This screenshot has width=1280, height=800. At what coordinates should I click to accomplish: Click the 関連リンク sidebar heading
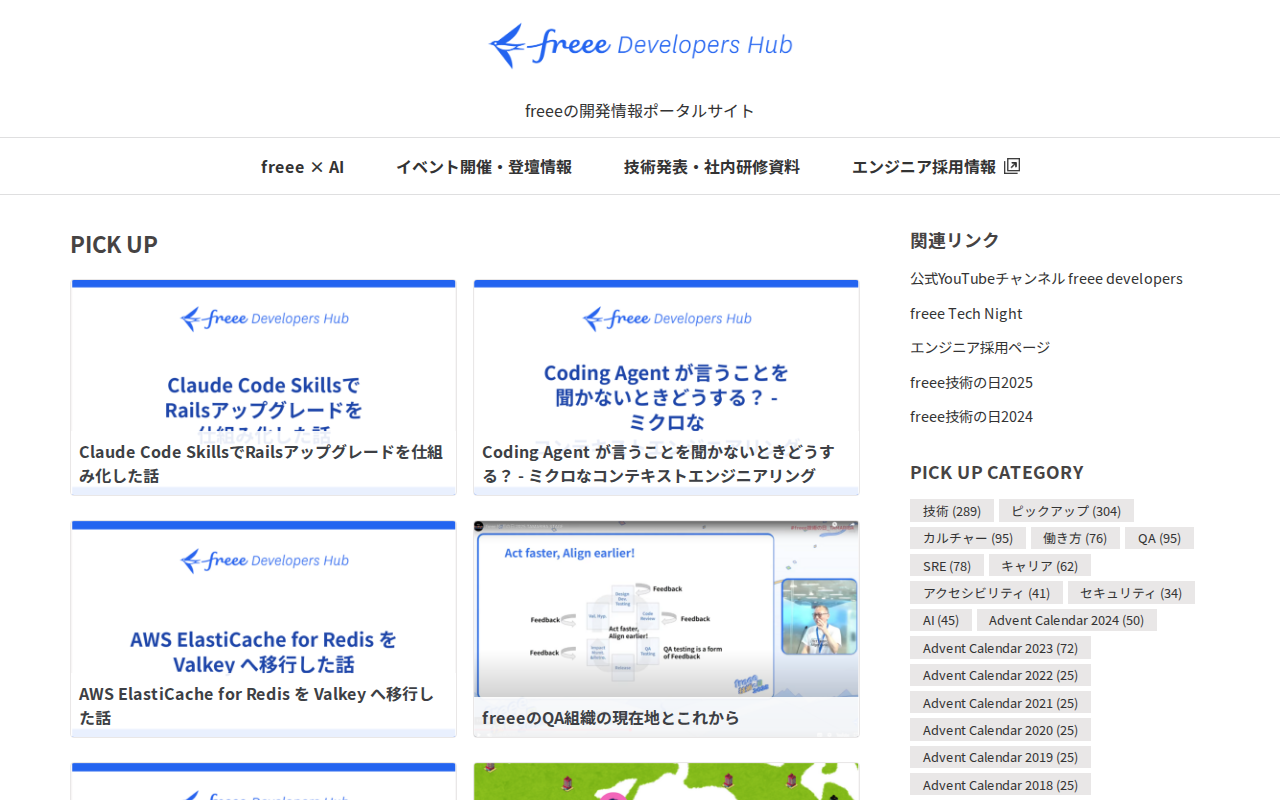(x=955, y=240)
